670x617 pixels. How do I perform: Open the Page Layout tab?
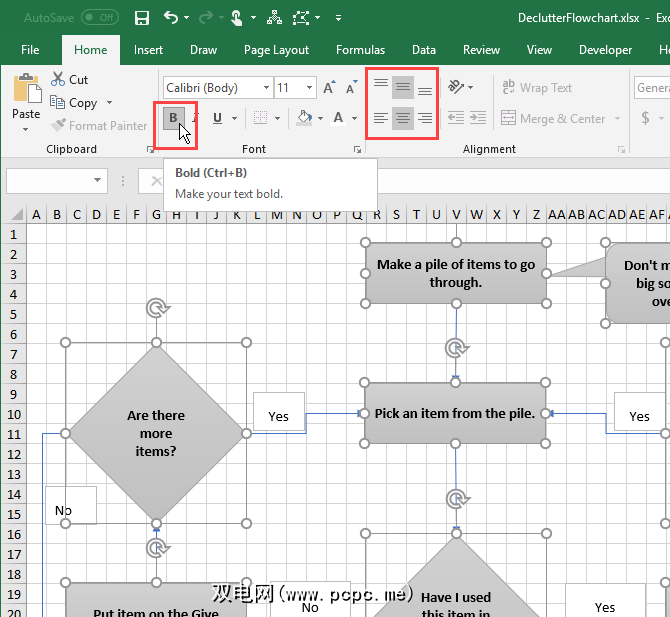click(x=276, y=50)
